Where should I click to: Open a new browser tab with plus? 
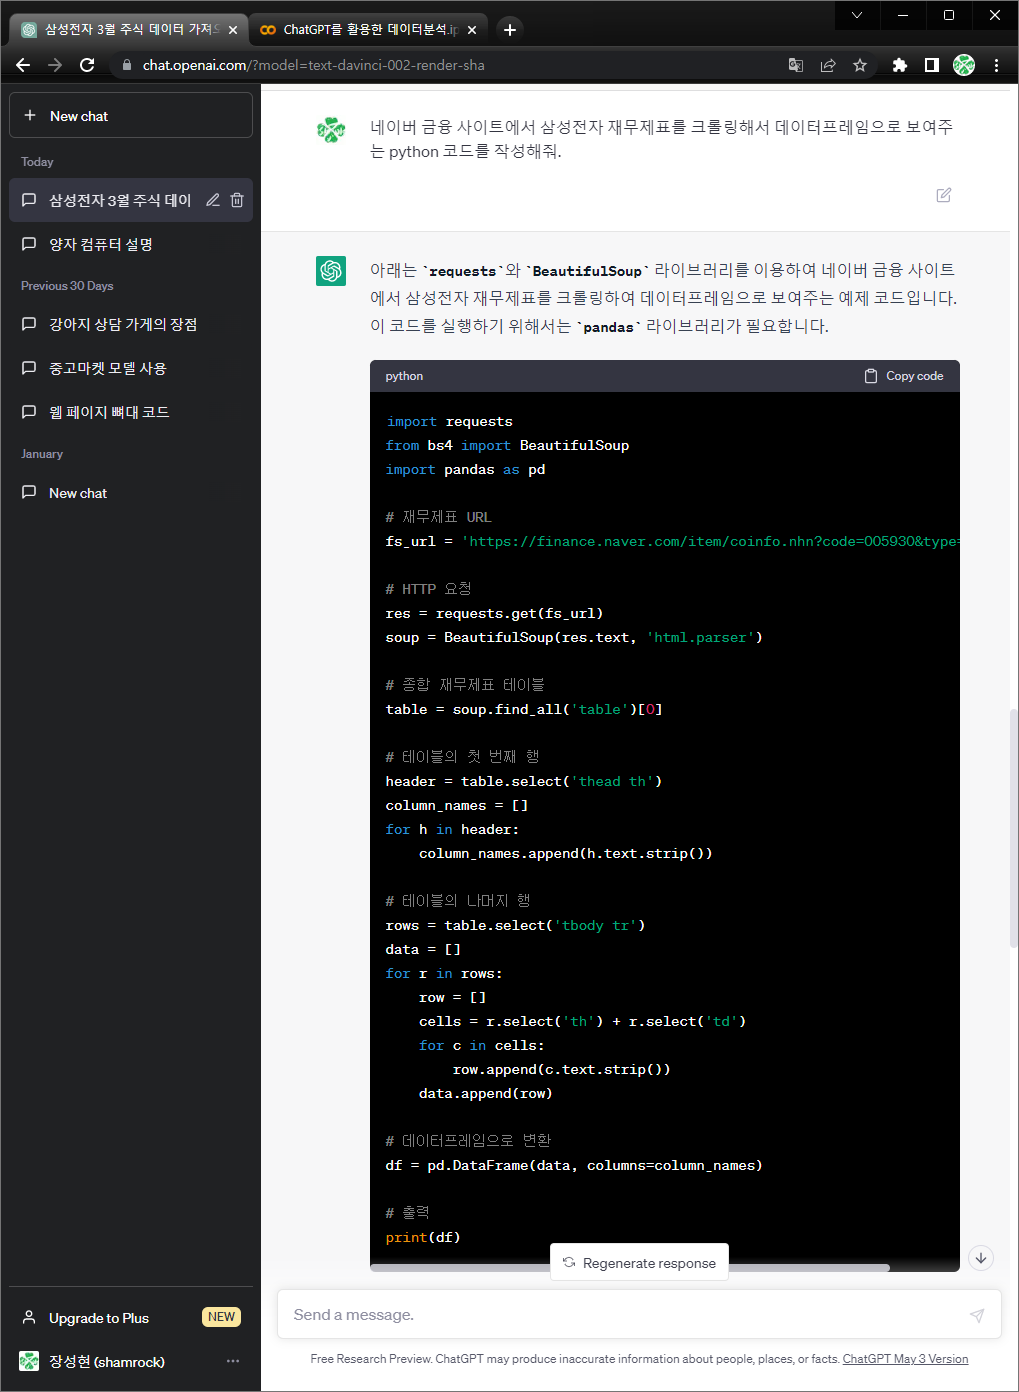(510, 30)
